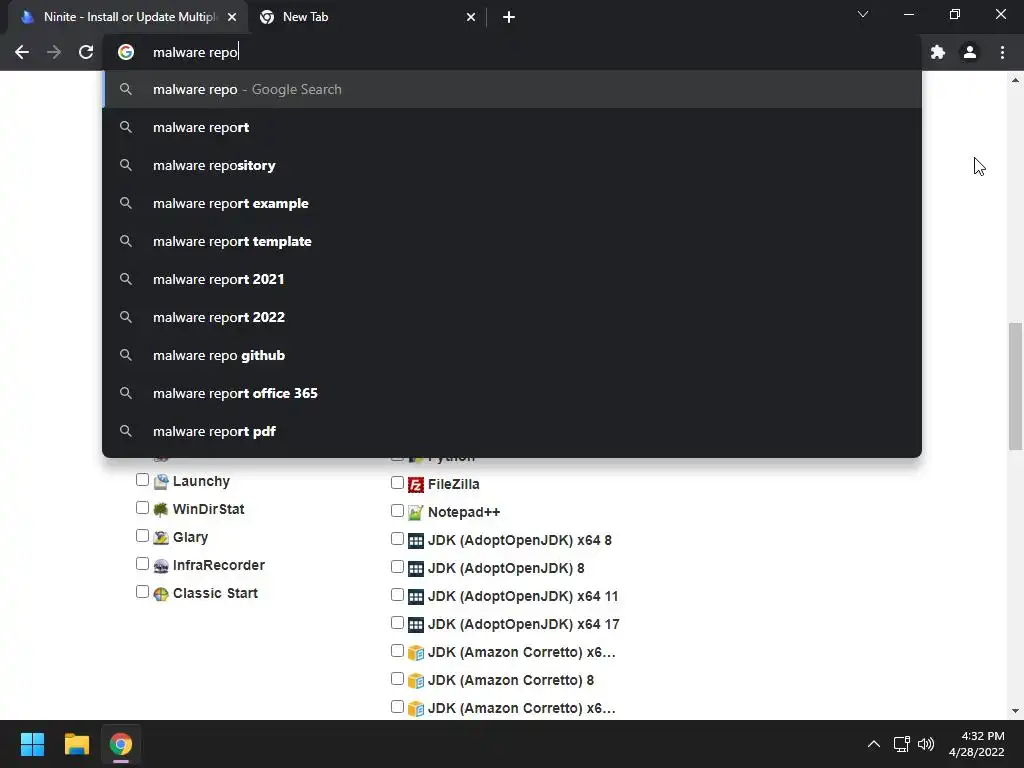The width and height of the screenshot is (1024, 768).
Task: Close the New Tab tab
Action: point(471,18)
